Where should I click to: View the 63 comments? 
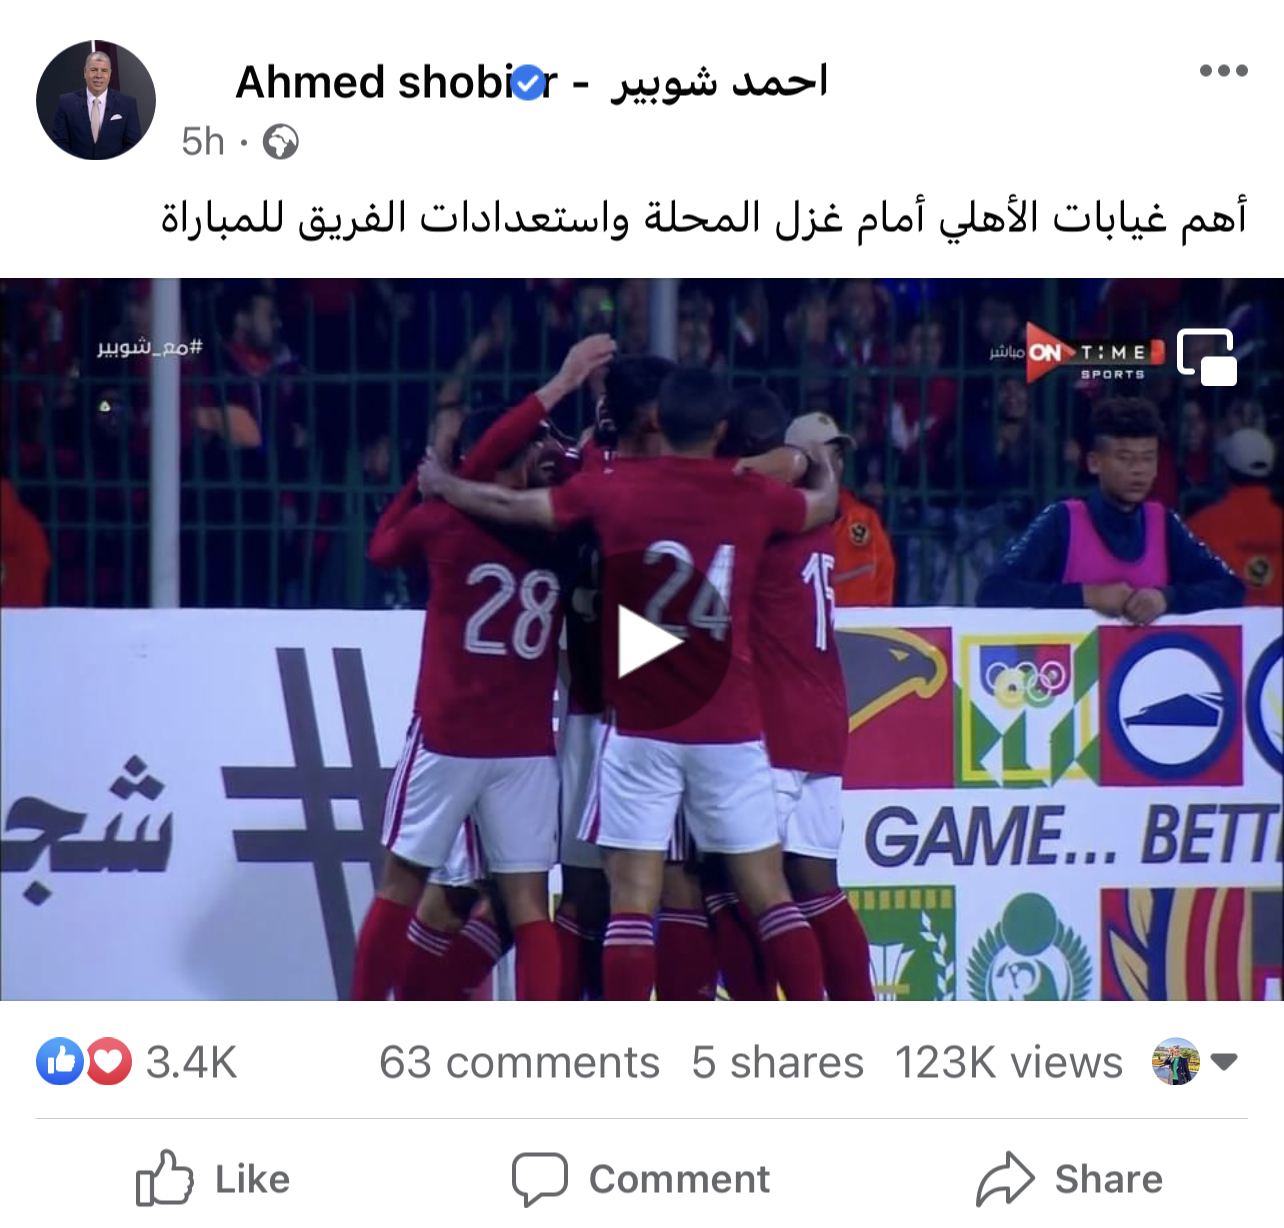coord(519,1062)
